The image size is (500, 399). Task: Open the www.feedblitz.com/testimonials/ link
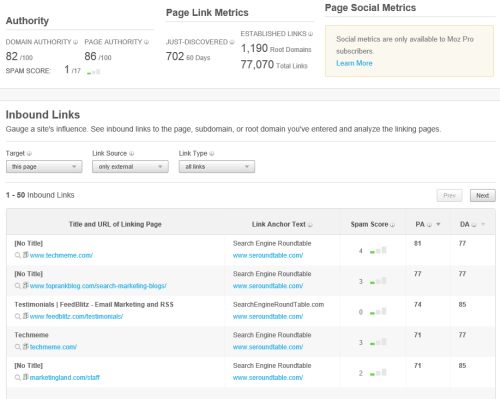76,317
